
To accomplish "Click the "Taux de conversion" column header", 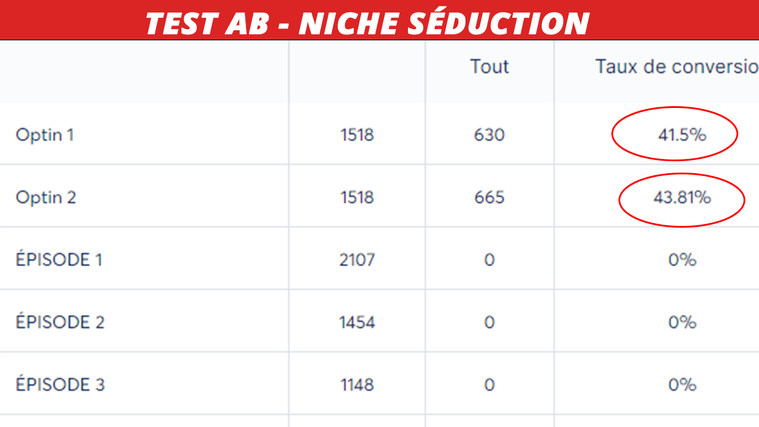I will click(x=676, y=67).
